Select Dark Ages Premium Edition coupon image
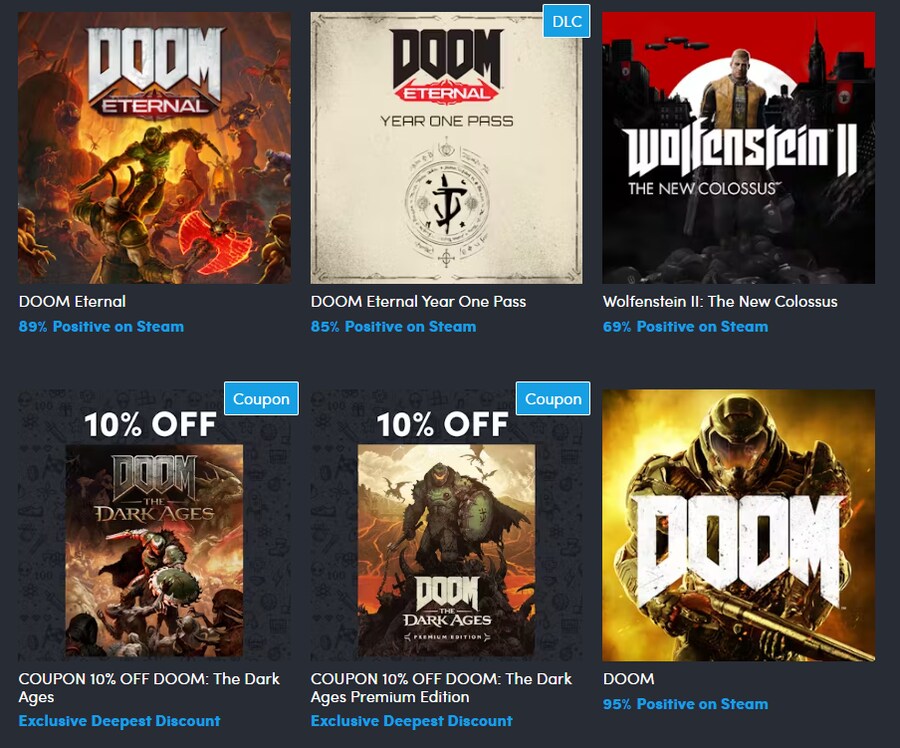 (x=447, y=525)
